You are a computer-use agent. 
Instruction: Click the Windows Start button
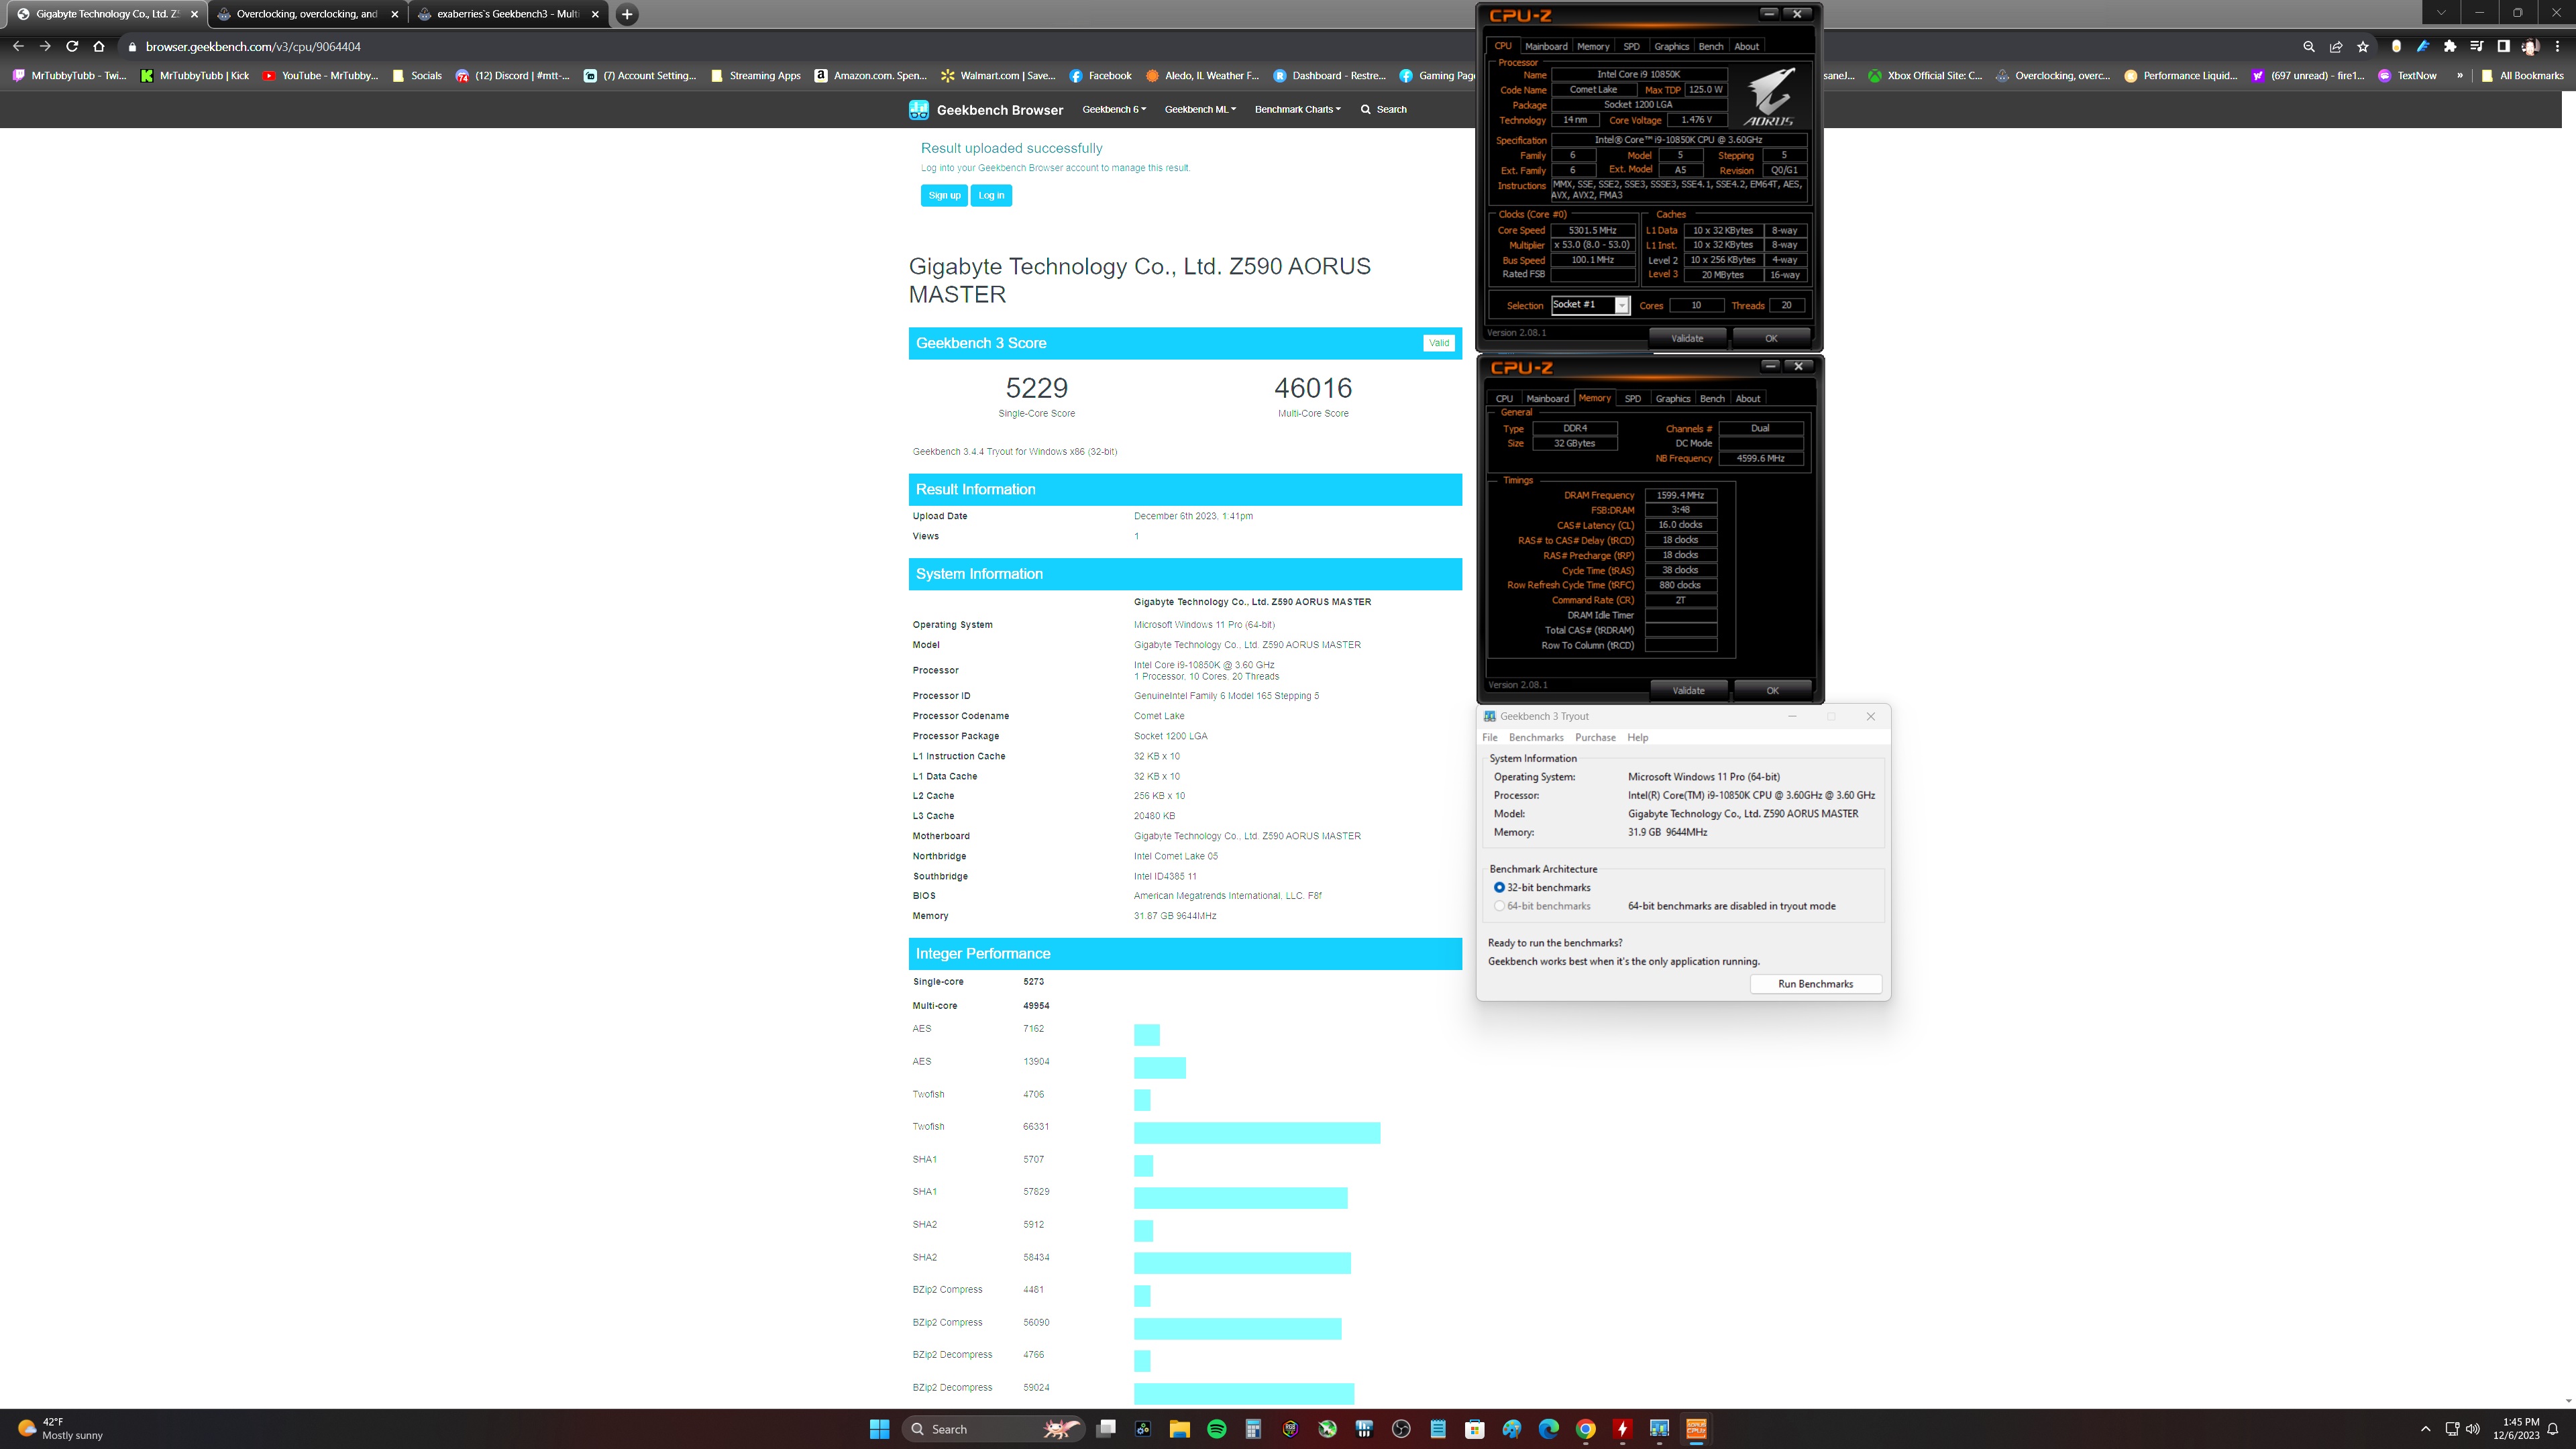(880, 1429)
